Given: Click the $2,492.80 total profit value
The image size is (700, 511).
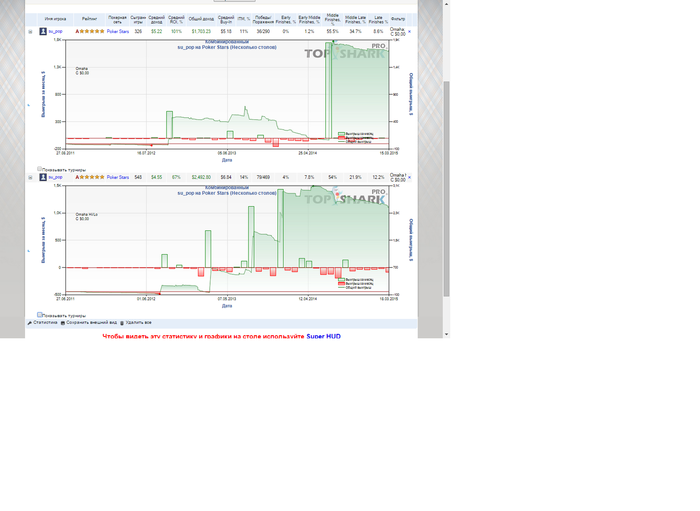Looking at the screenshot, I should click(x=201, y=177).
